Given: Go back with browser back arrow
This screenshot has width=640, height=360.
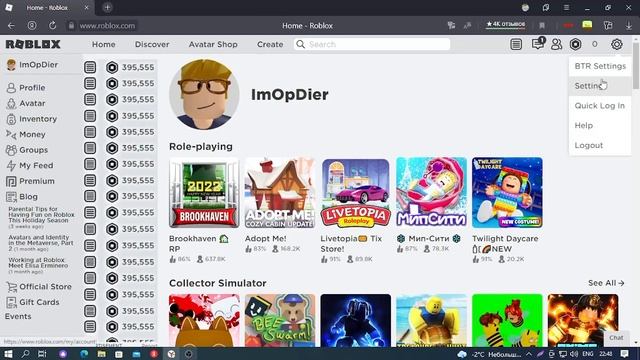Looking at the screenshot, I should [11, 25].
